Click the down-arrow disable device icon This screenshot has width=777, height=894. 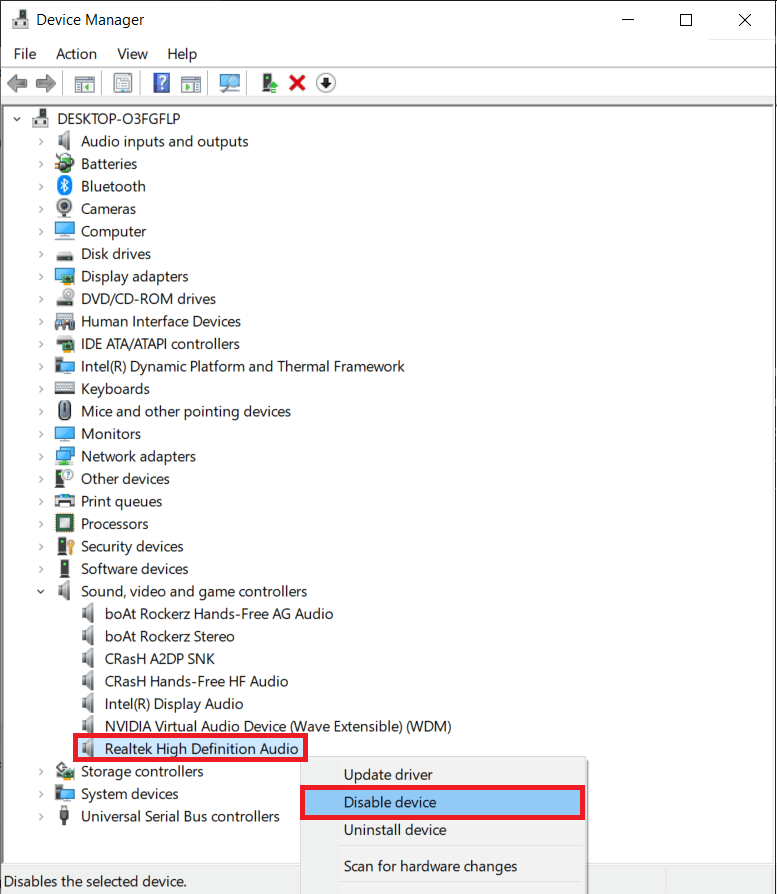coord(325,83)
